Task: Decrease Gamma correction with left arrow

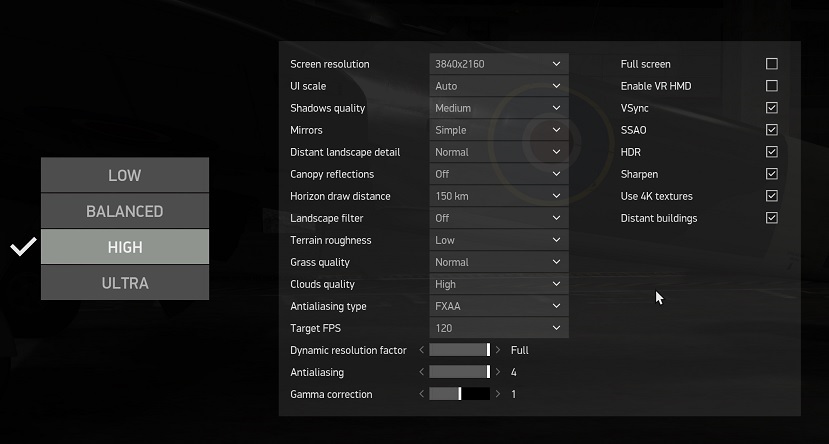Action: point(421,394)
